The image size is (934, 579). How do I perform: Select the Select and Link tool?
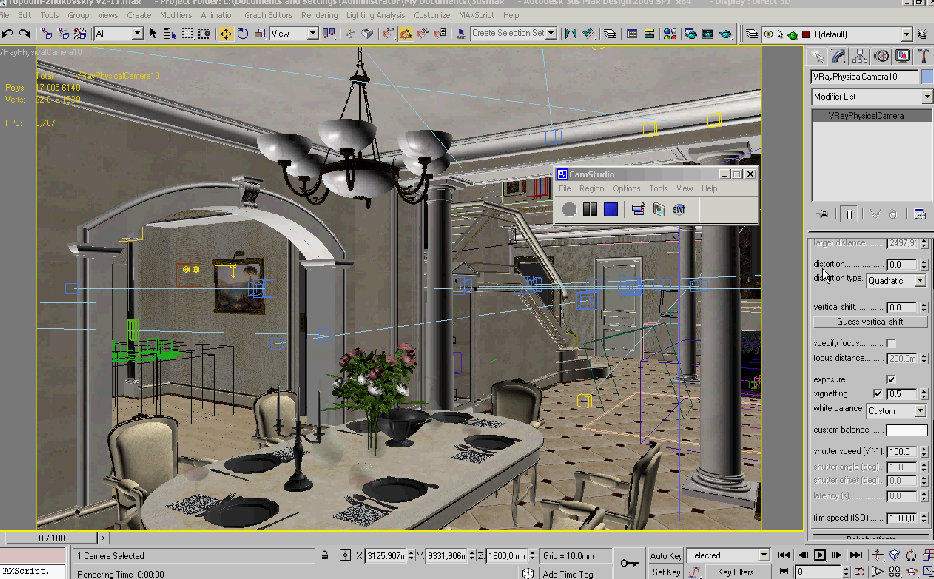tap(46, 34)
